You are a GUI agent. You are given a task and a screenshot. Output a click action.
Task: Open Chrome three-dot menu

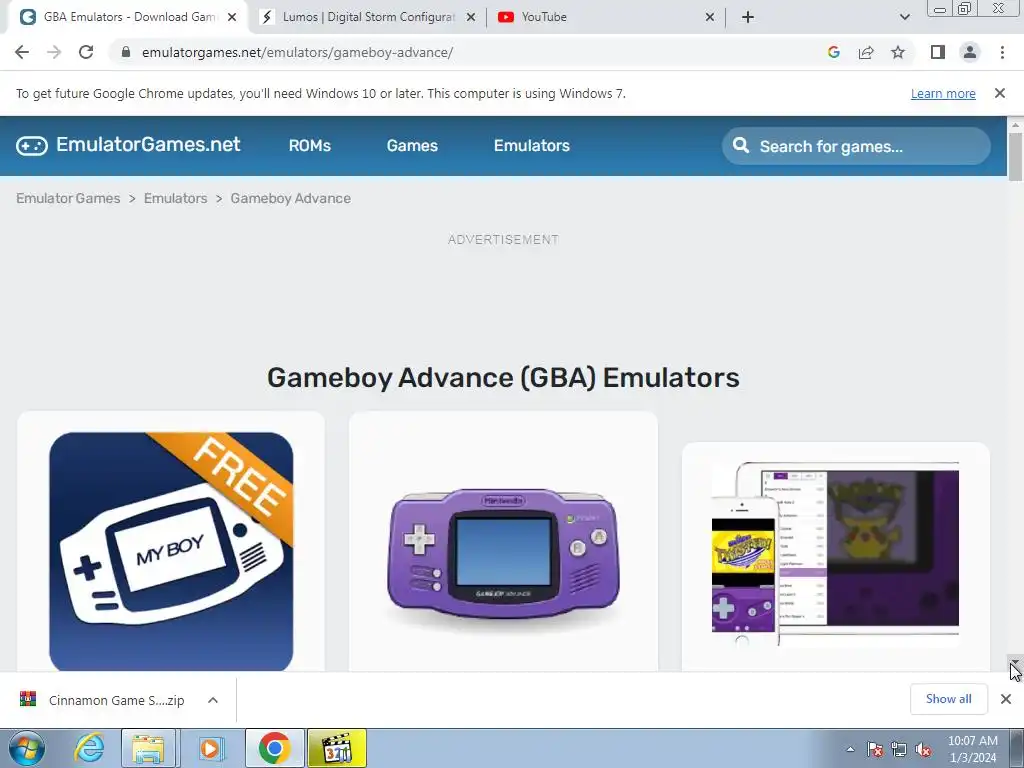[1002, 52]
